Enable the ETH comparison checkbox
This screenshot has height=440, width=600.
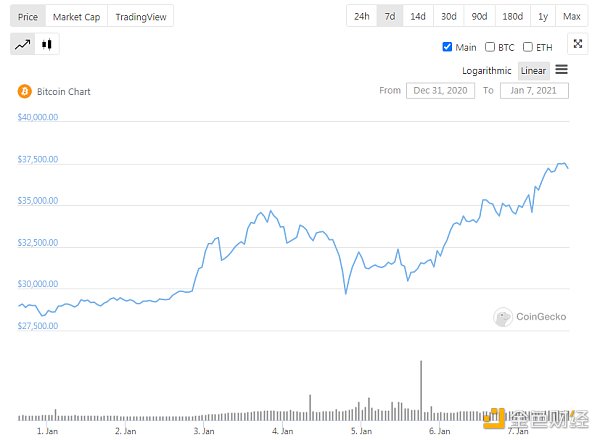tap(527, 47)
